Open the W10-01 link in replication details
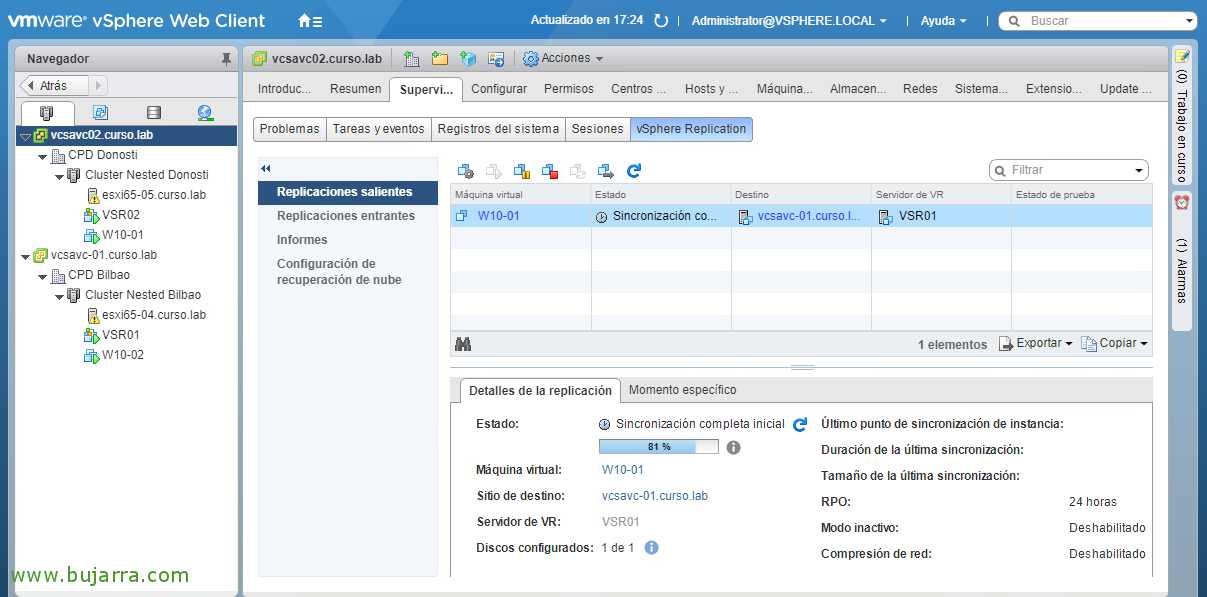 click(623, 470)
